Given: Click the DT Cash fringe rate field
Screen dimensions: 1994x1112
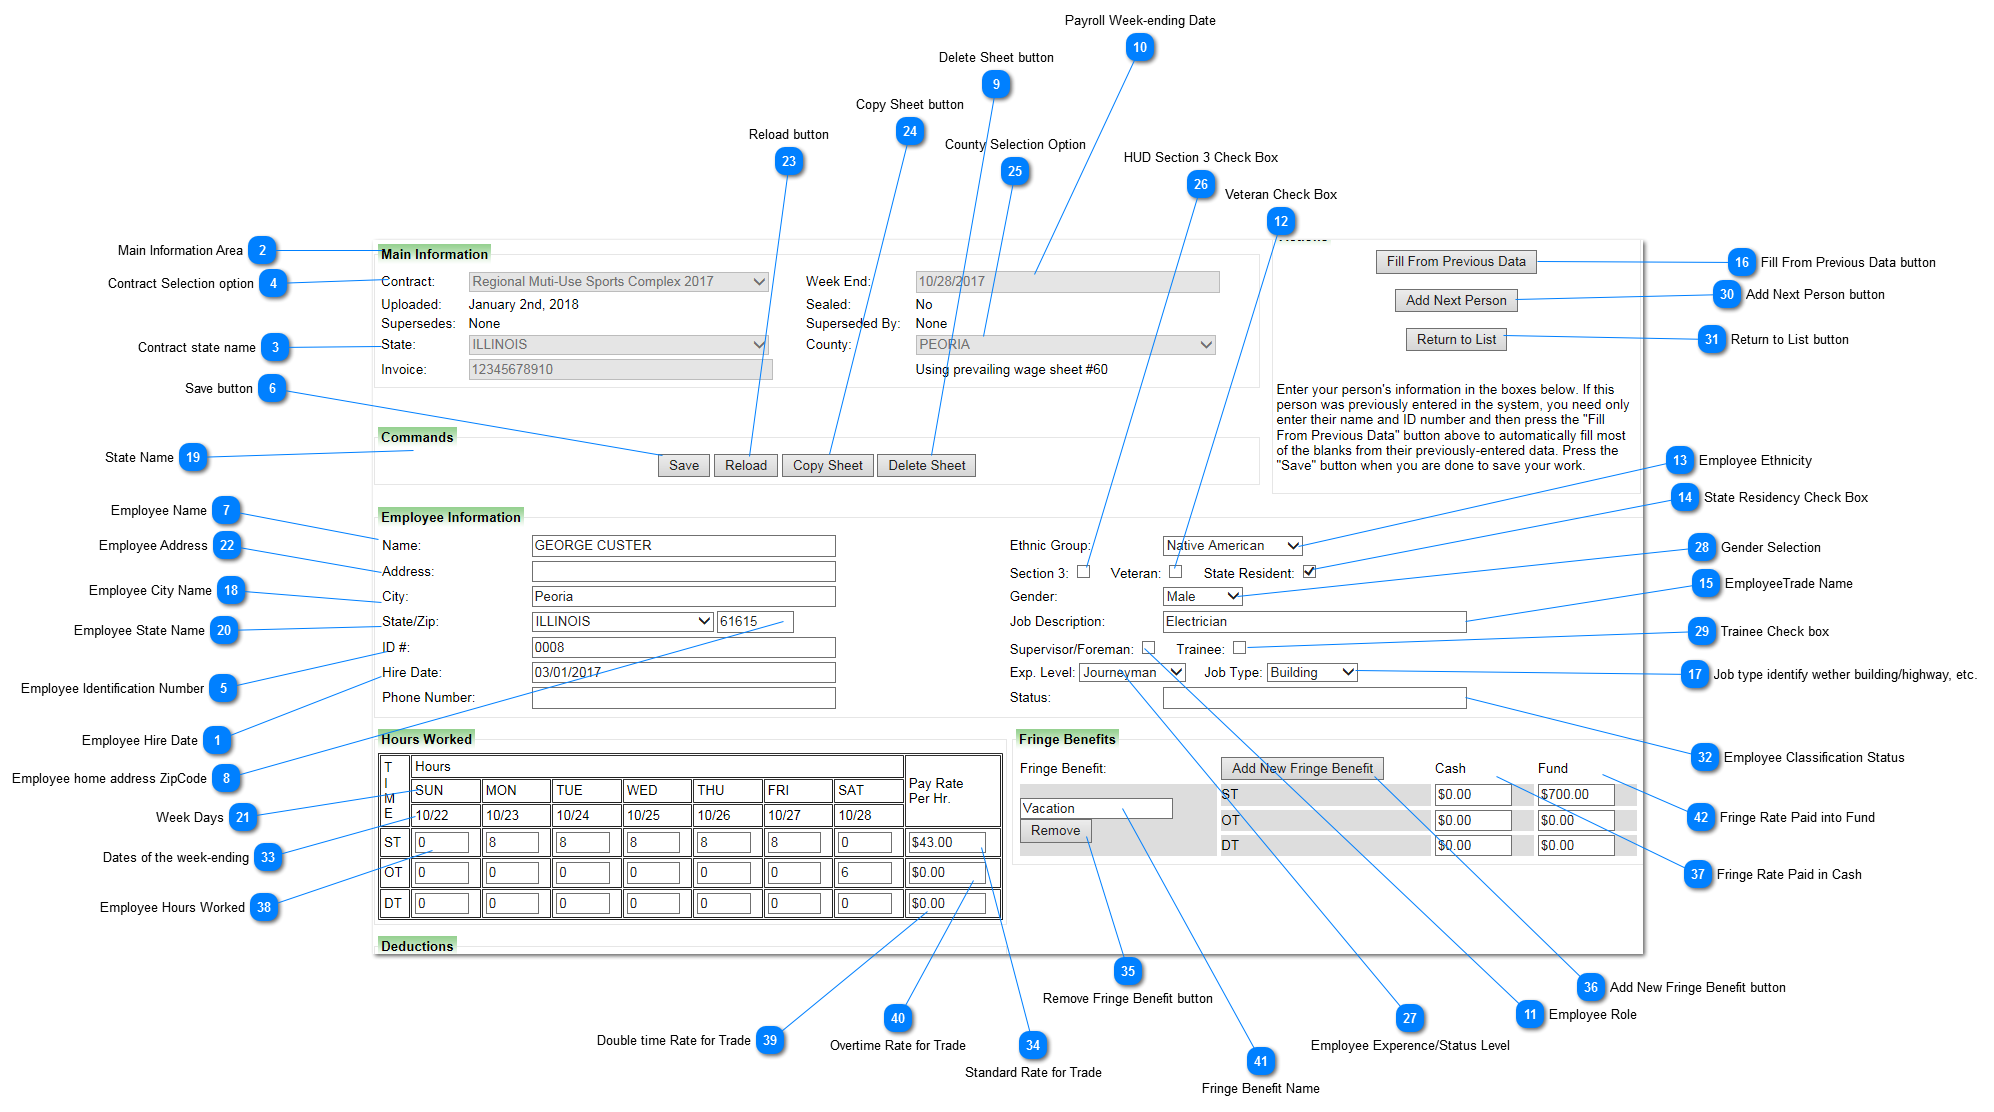Looking at the screenshot, I should [x=1473, y=845].
